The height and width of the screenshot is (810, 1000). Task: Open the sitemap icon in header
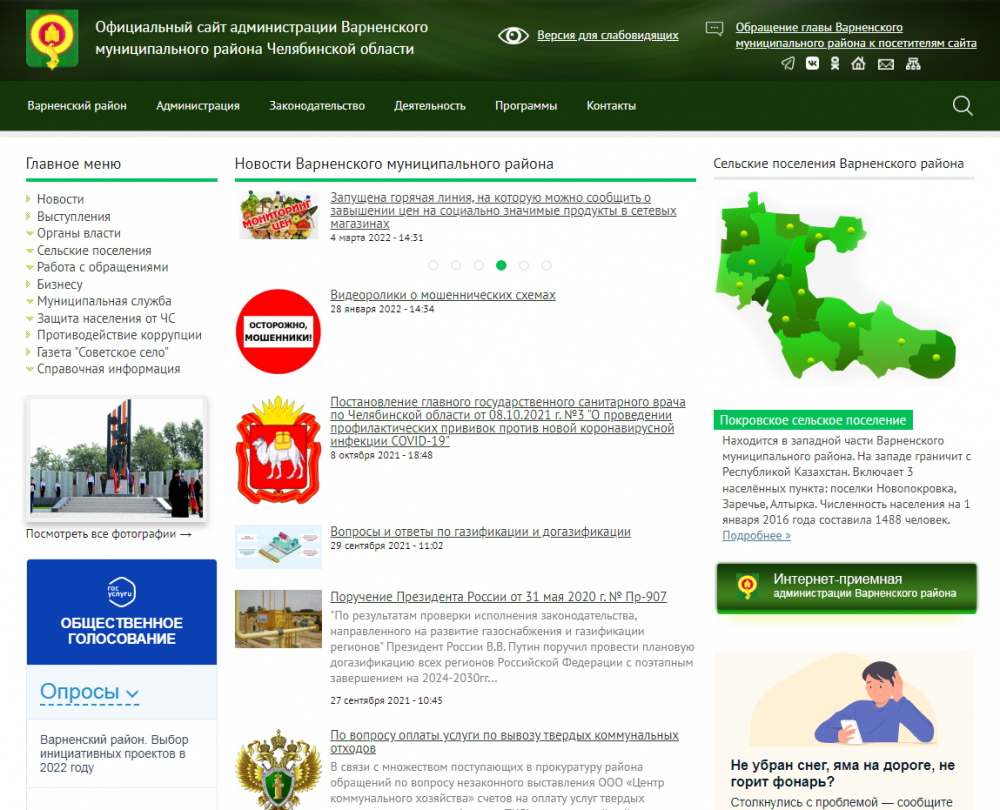(912, 64)
